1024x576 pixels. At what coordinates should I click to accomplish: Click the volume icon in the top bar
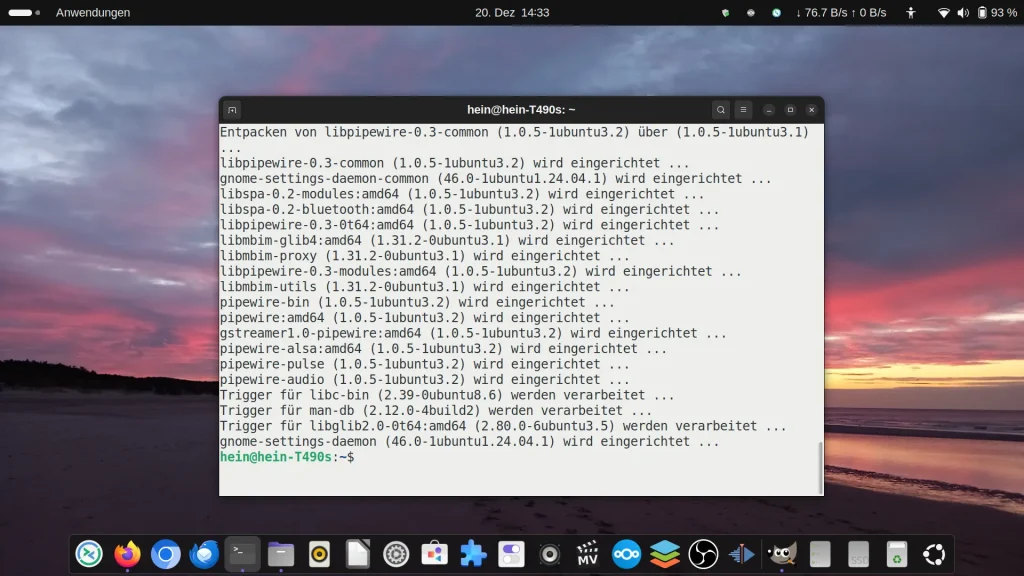click(961, 13)
